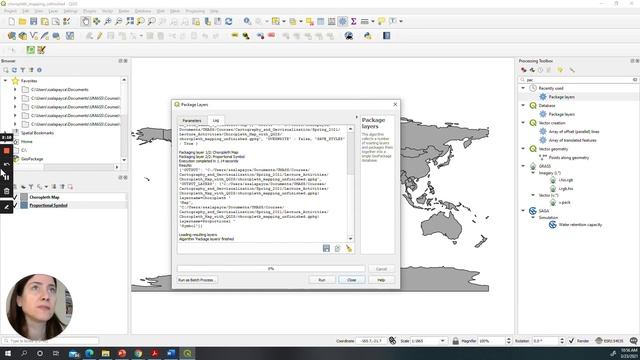The height and width of the screenshot is (360, 640).
Task: Expand the first Documents favorite folder
Action: (15, 89)
